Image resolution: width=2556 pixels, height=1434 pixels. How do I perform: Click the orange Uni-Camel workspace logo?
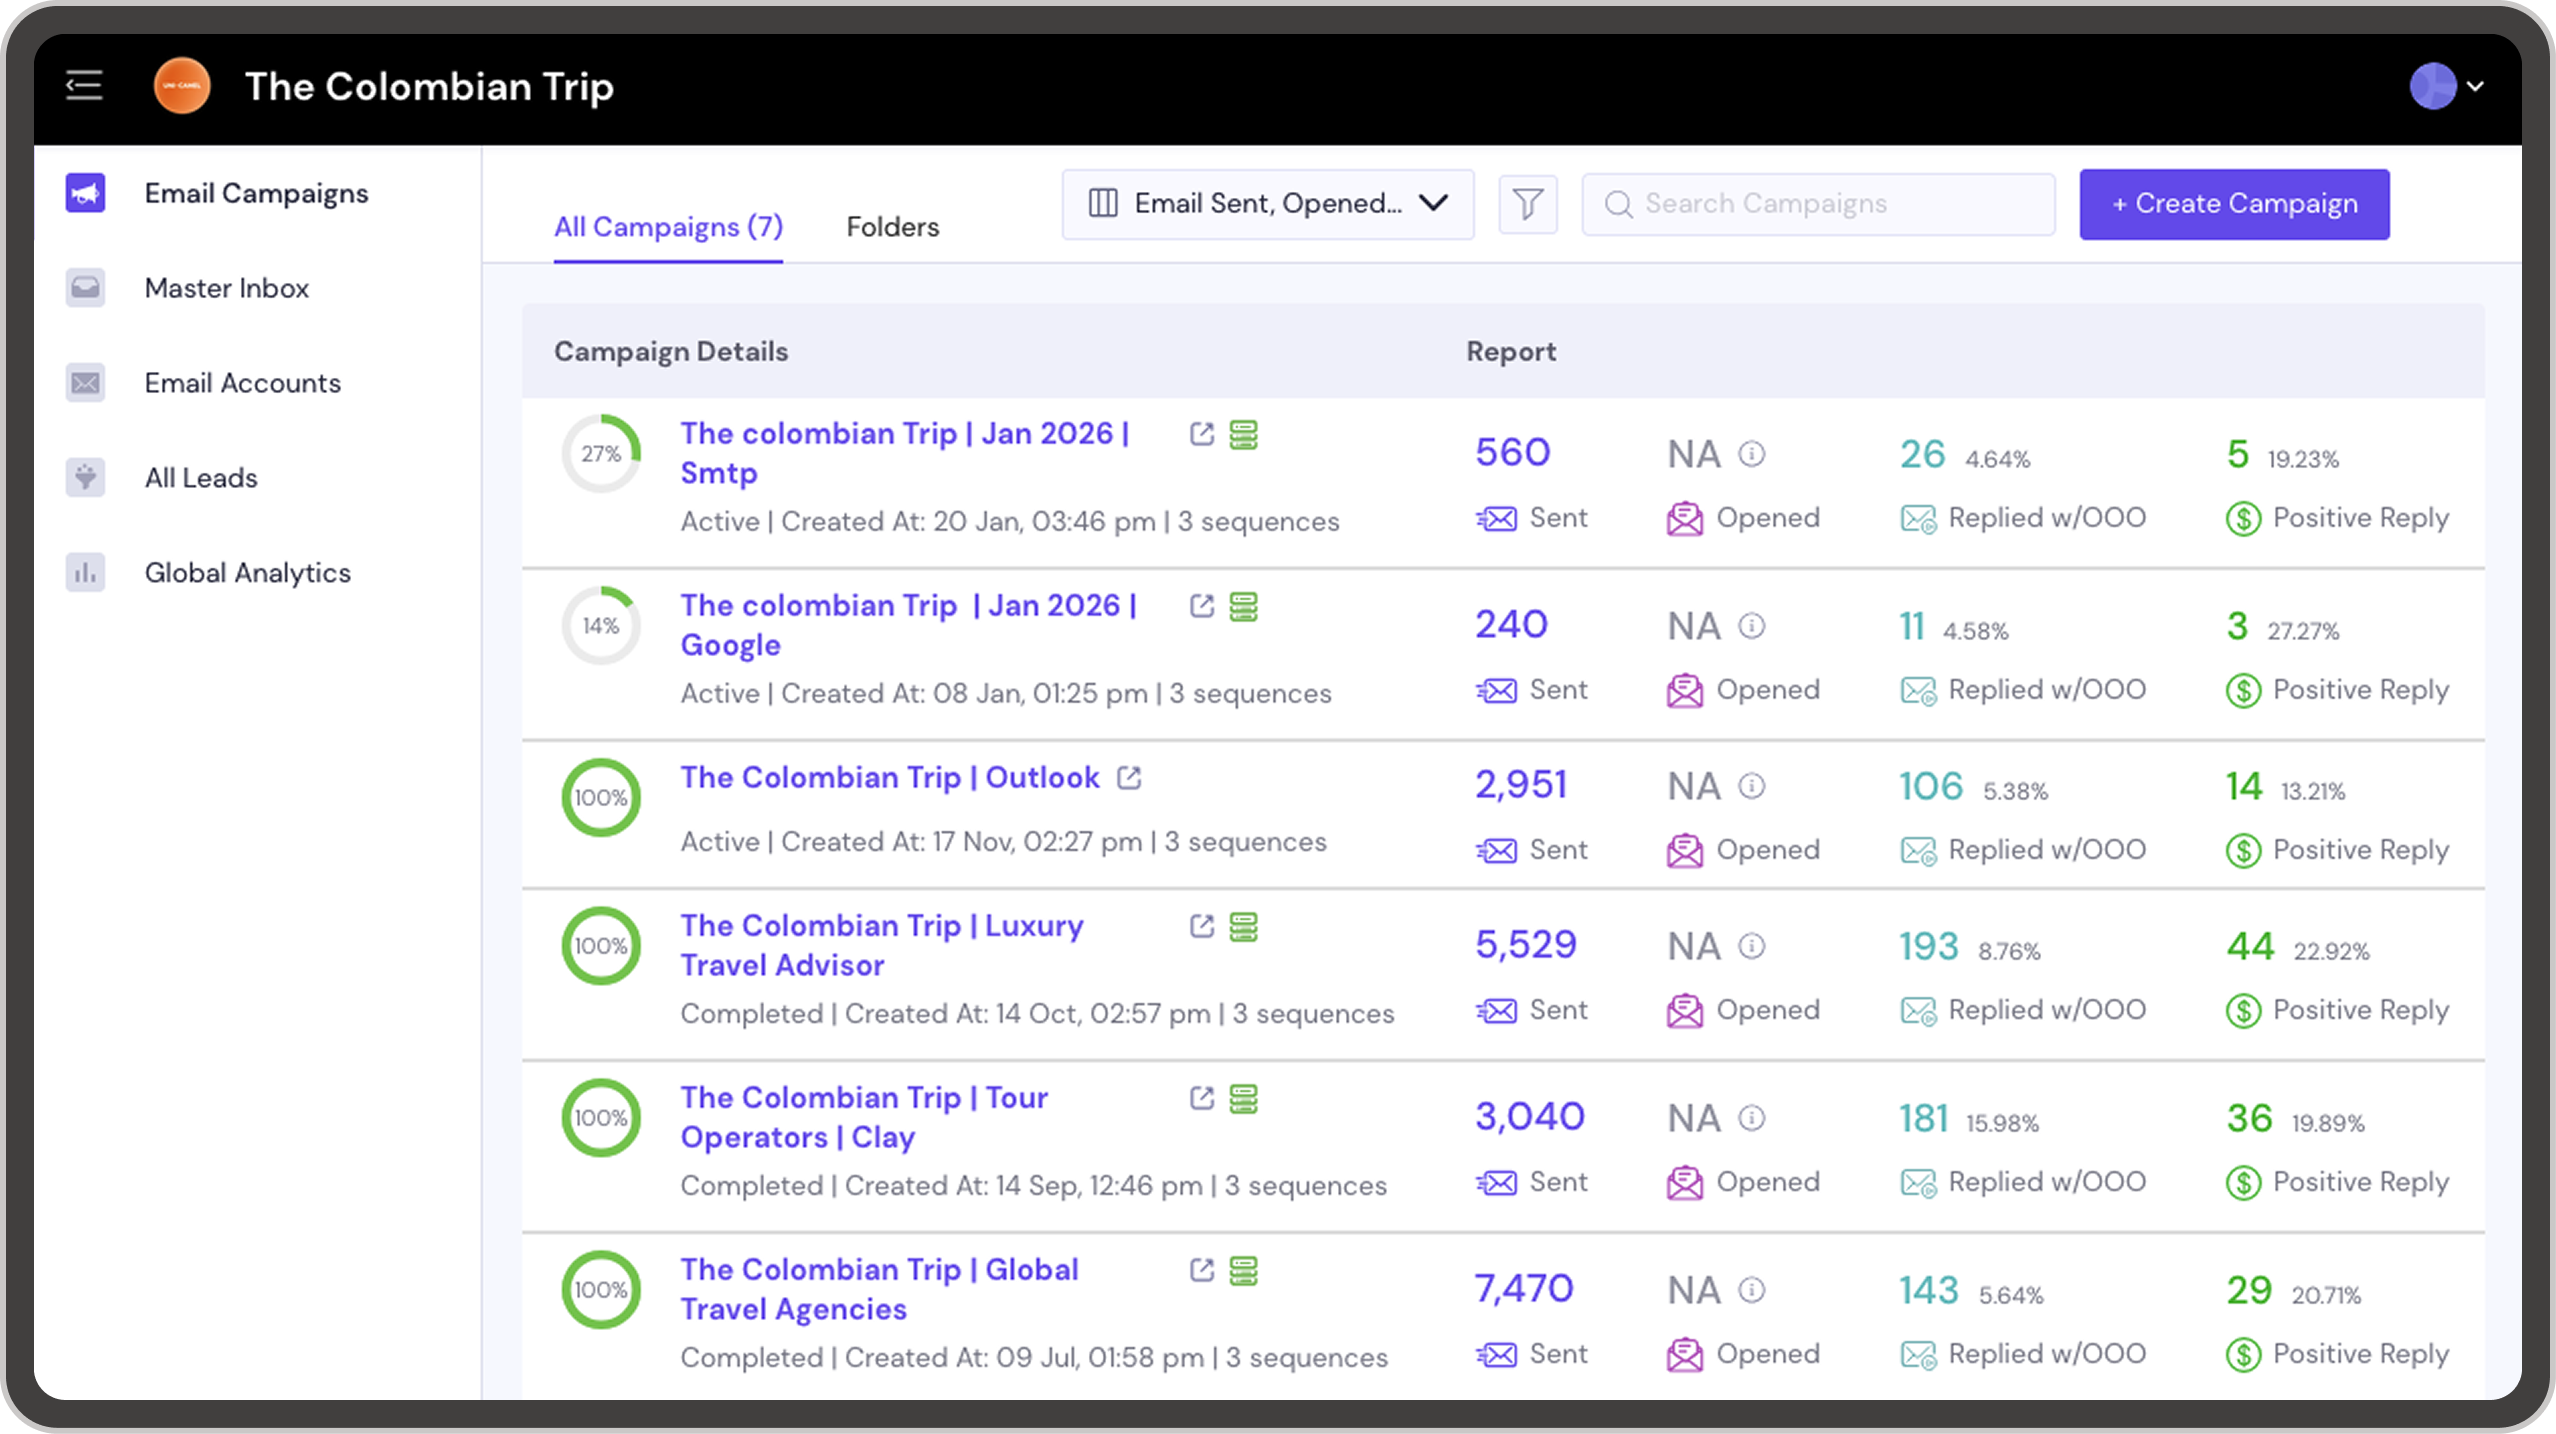(x=181, y=86)
